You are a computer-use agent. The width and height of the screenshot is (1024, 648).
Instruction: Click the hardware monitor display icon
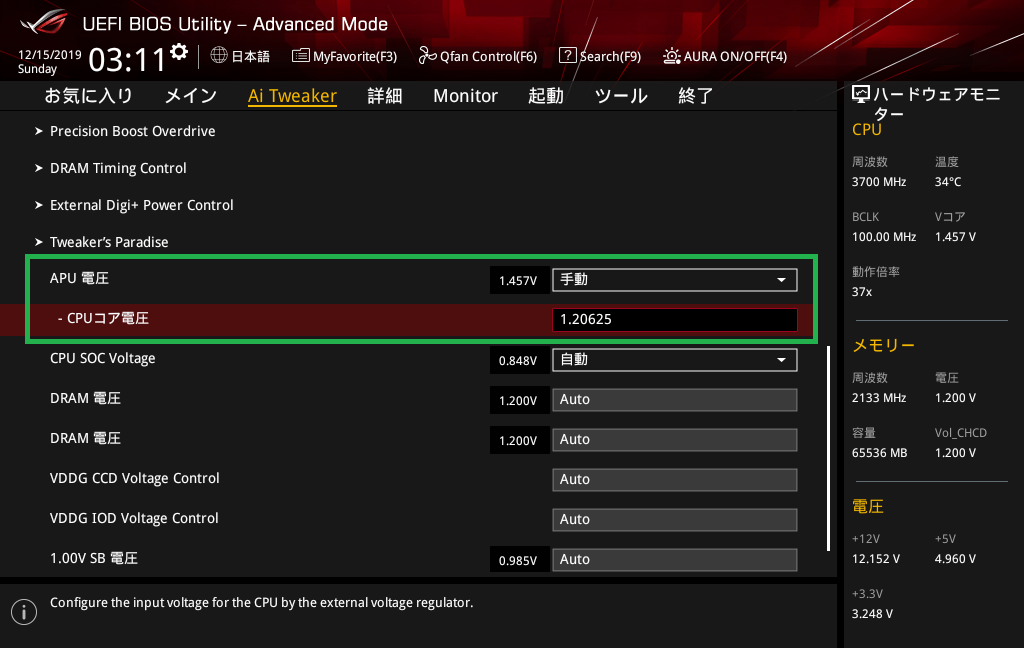[861, 95]
